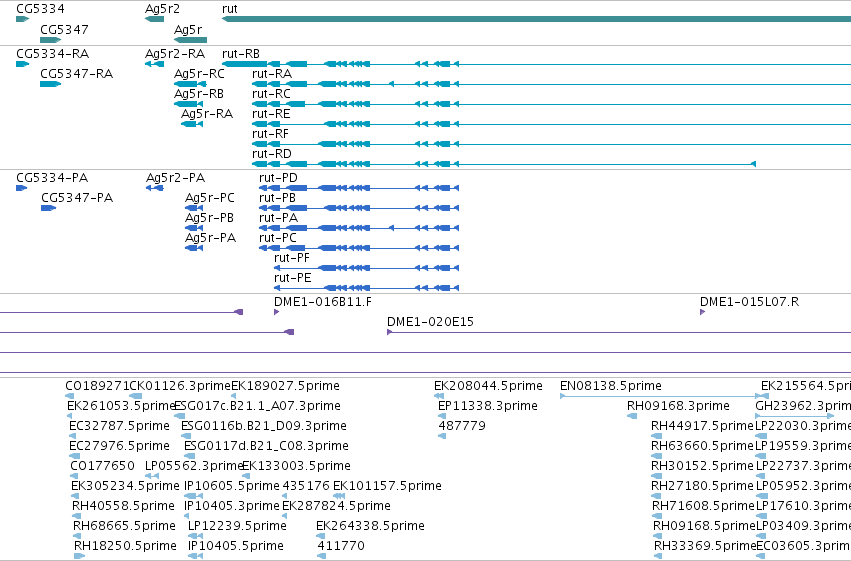851x561 pixels.
Task: Select the CG5347 gene label
Action: [x=64, y=29]
